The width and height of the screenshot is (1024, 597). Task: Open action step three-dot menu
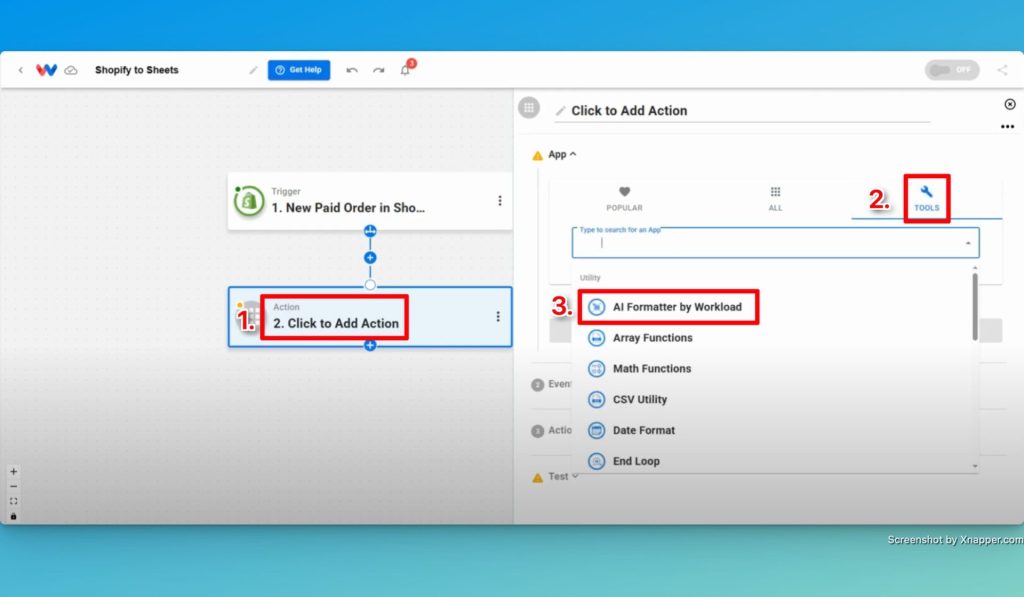point(498,317)
